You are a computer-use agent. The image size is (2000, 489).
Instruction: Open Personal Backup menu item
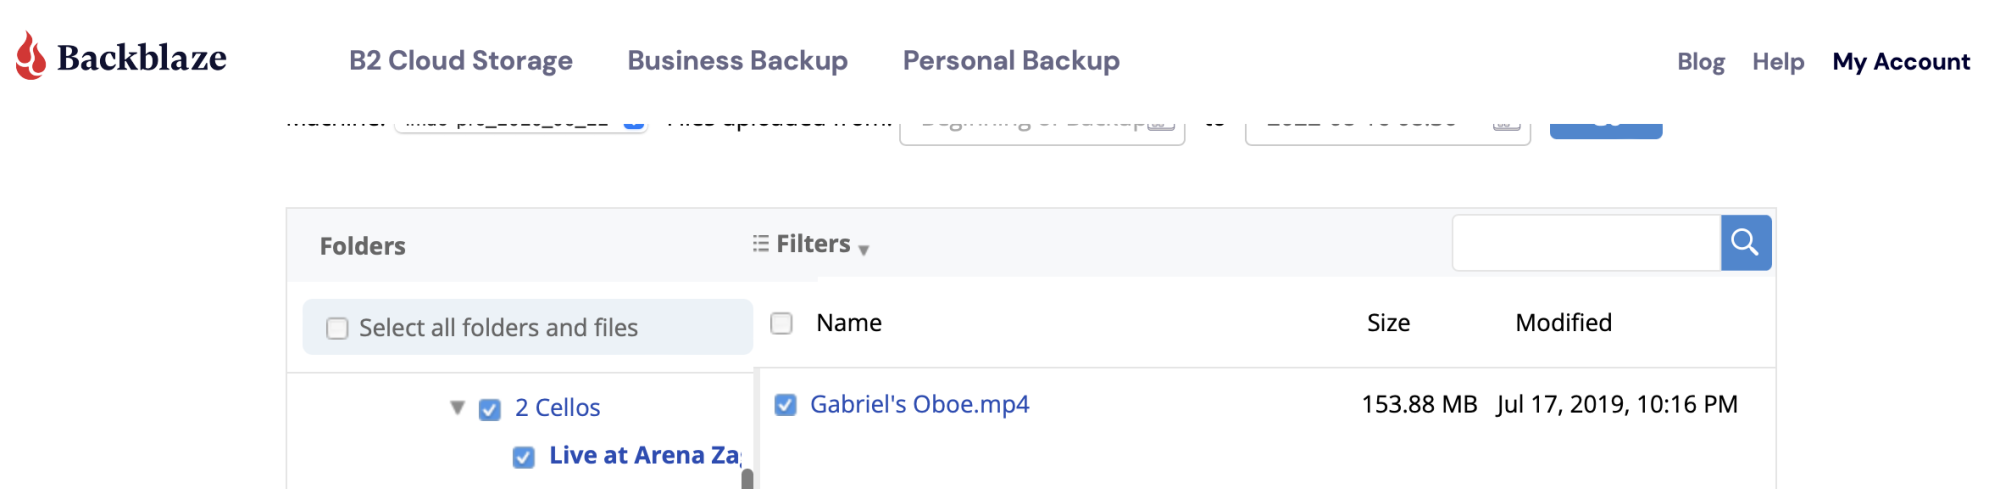1011,61
